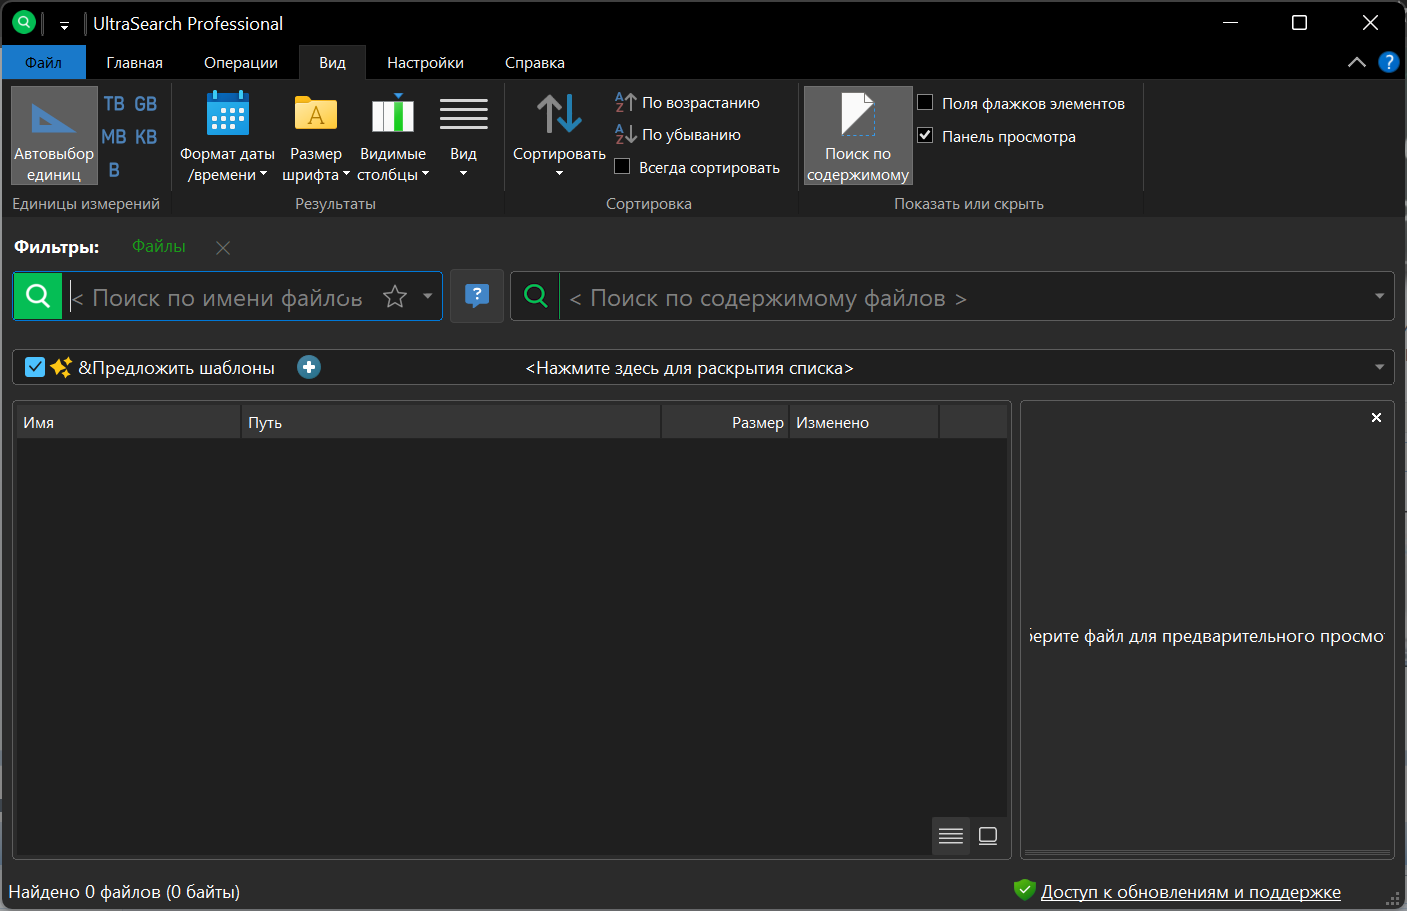Sort by the Размер column header

point(725,422)
